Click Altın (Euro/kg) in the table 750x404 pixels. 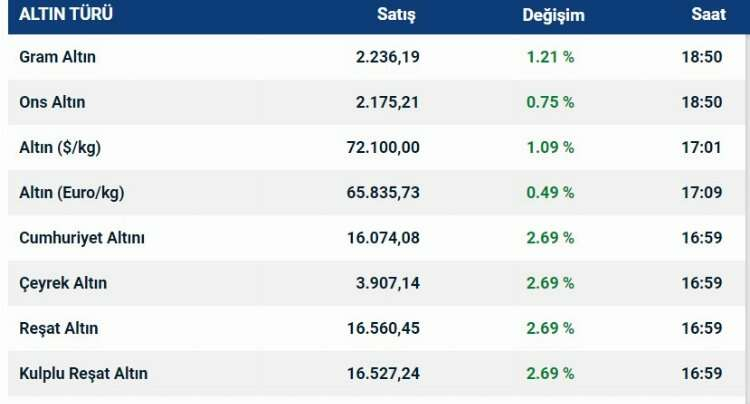tap(72, 192)
